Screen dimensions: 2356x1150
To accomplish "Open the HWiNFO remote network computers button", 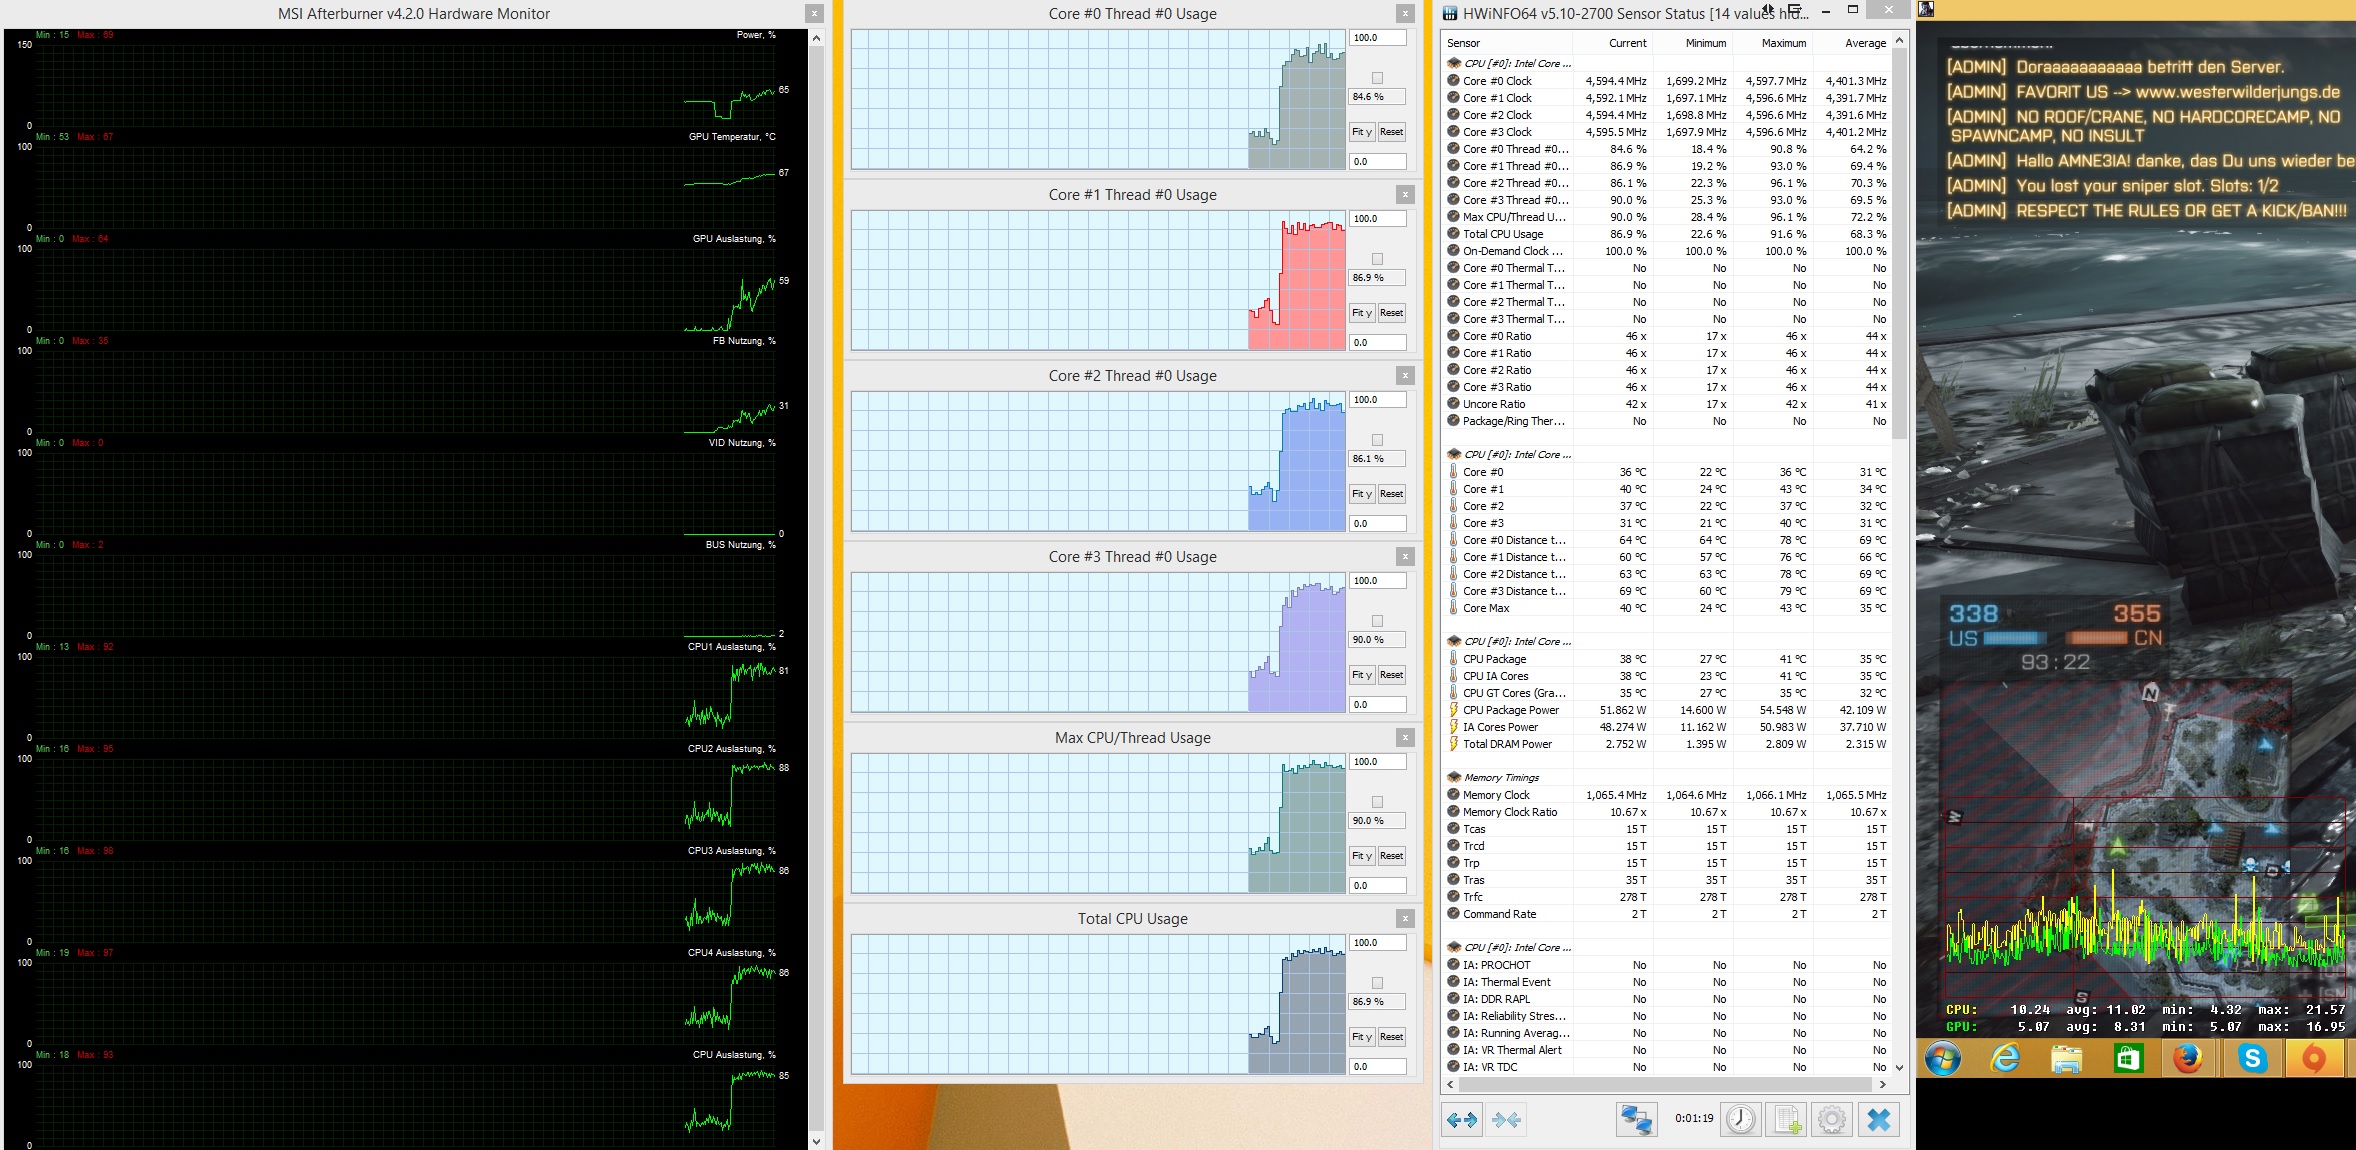I will point(1636,1119).
